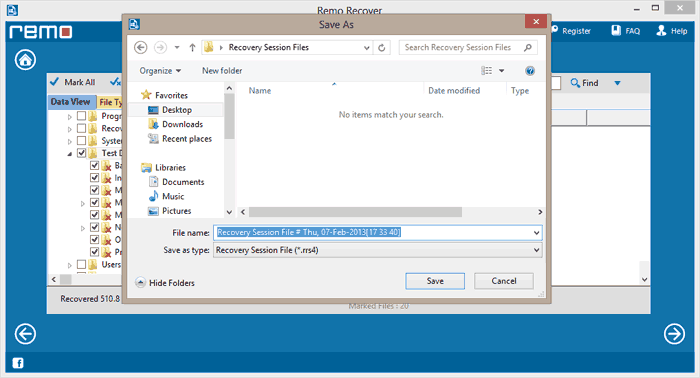The image size is (700, 378).
Task: Open the FAQ book icon
Action: [x=616, y=30]
